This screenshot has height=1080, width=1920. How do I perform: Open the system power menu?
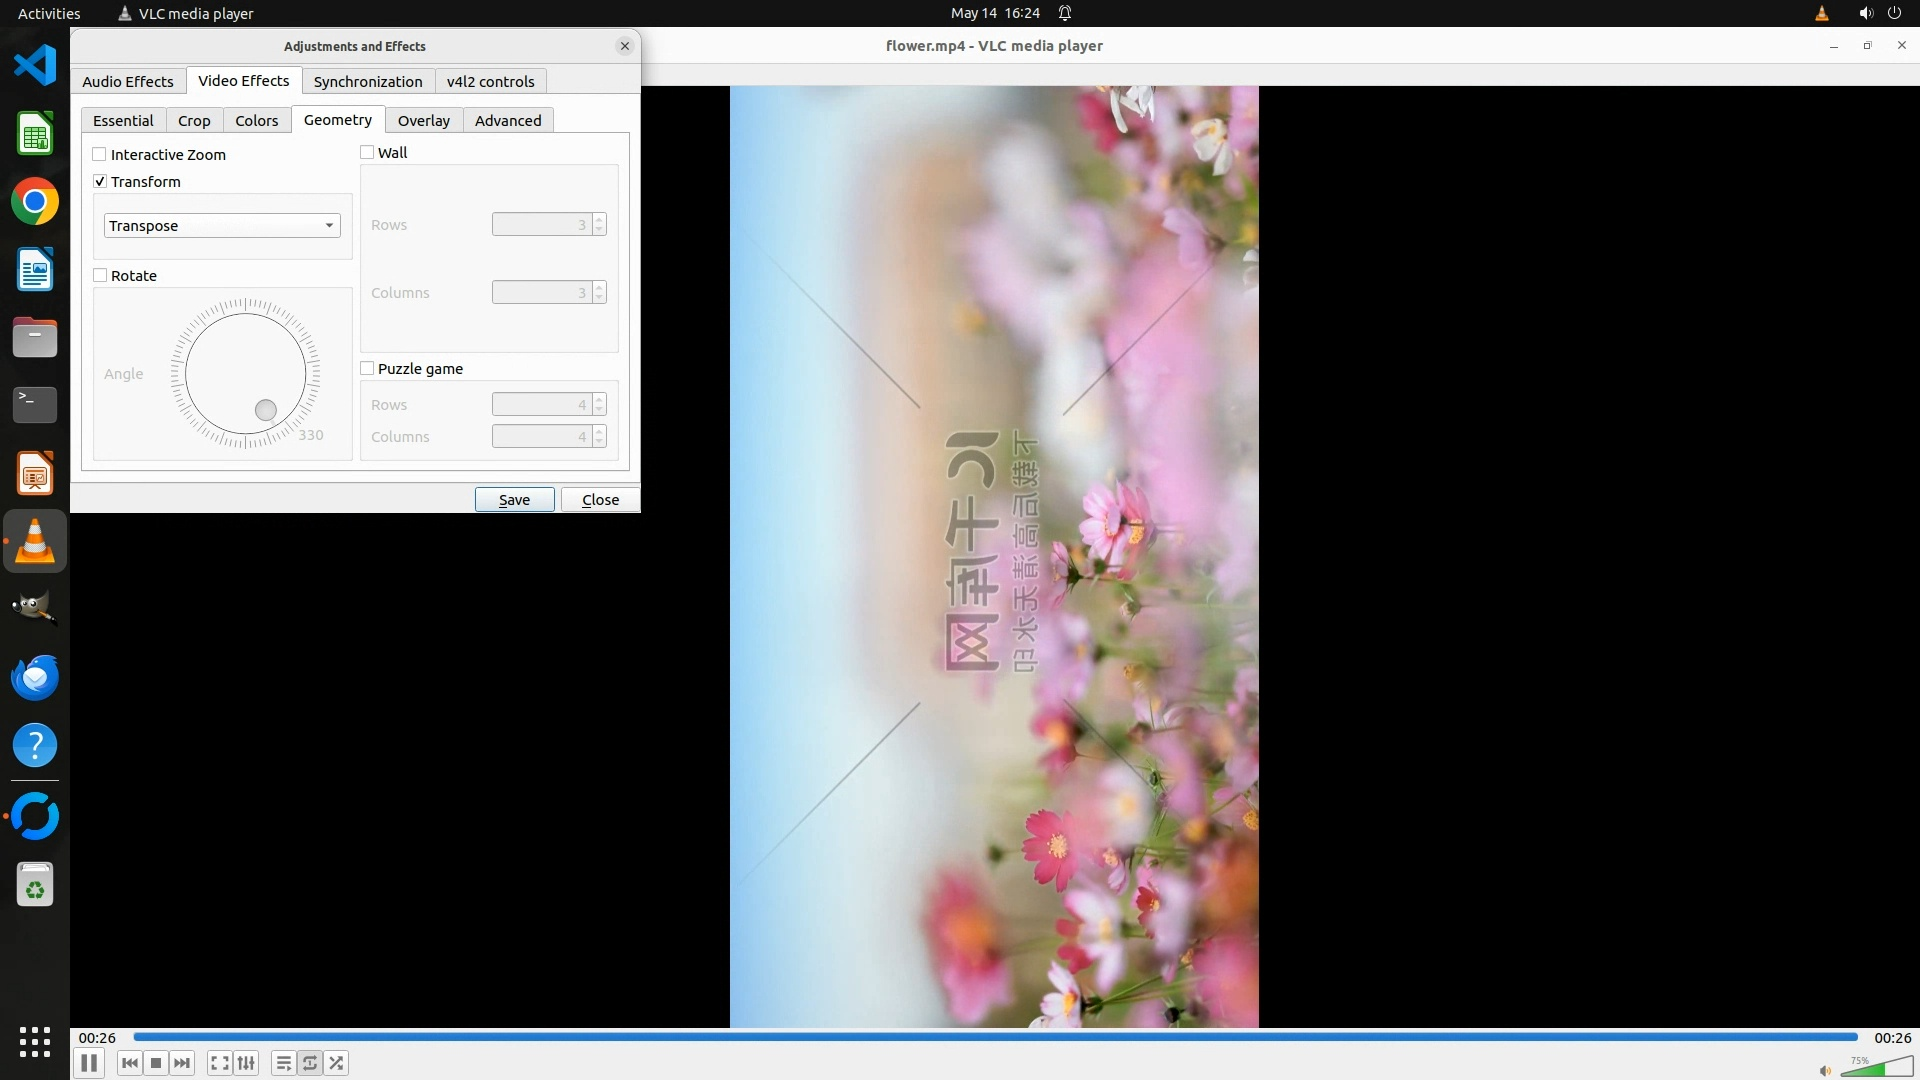coord(1894,13)
